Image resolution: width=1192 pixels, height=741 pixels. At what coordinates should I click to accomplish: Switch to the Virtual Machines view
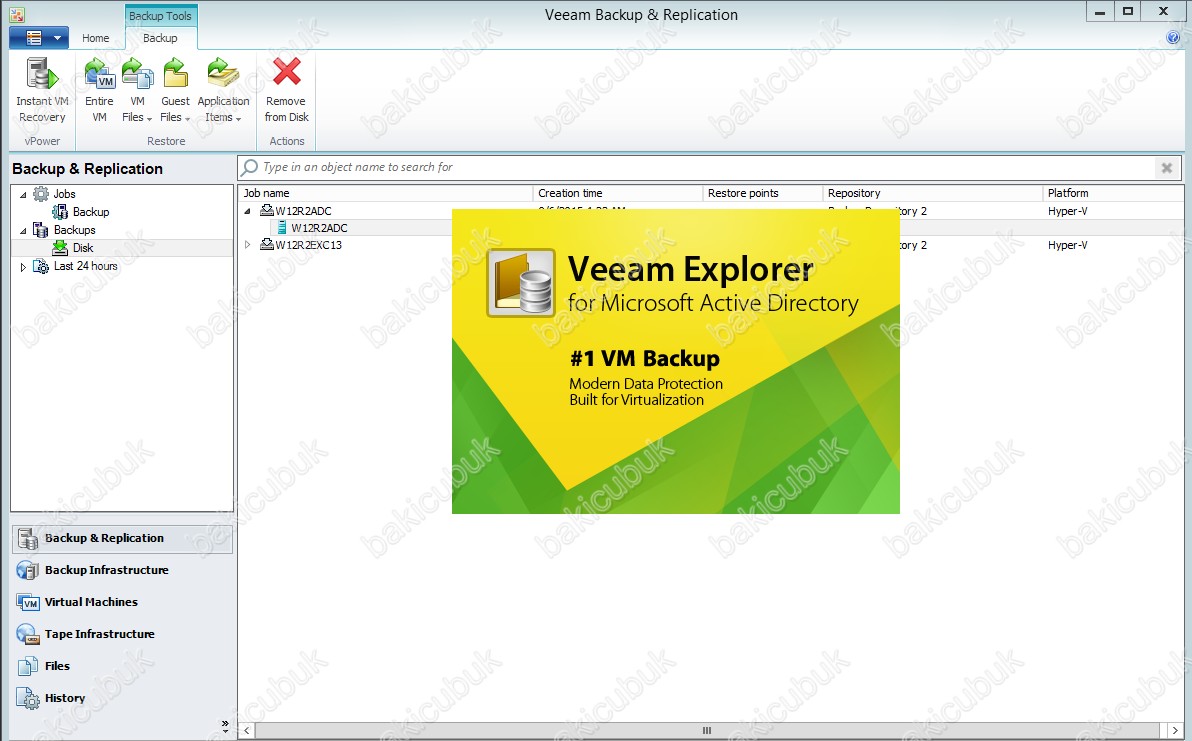tap(122, 602)
